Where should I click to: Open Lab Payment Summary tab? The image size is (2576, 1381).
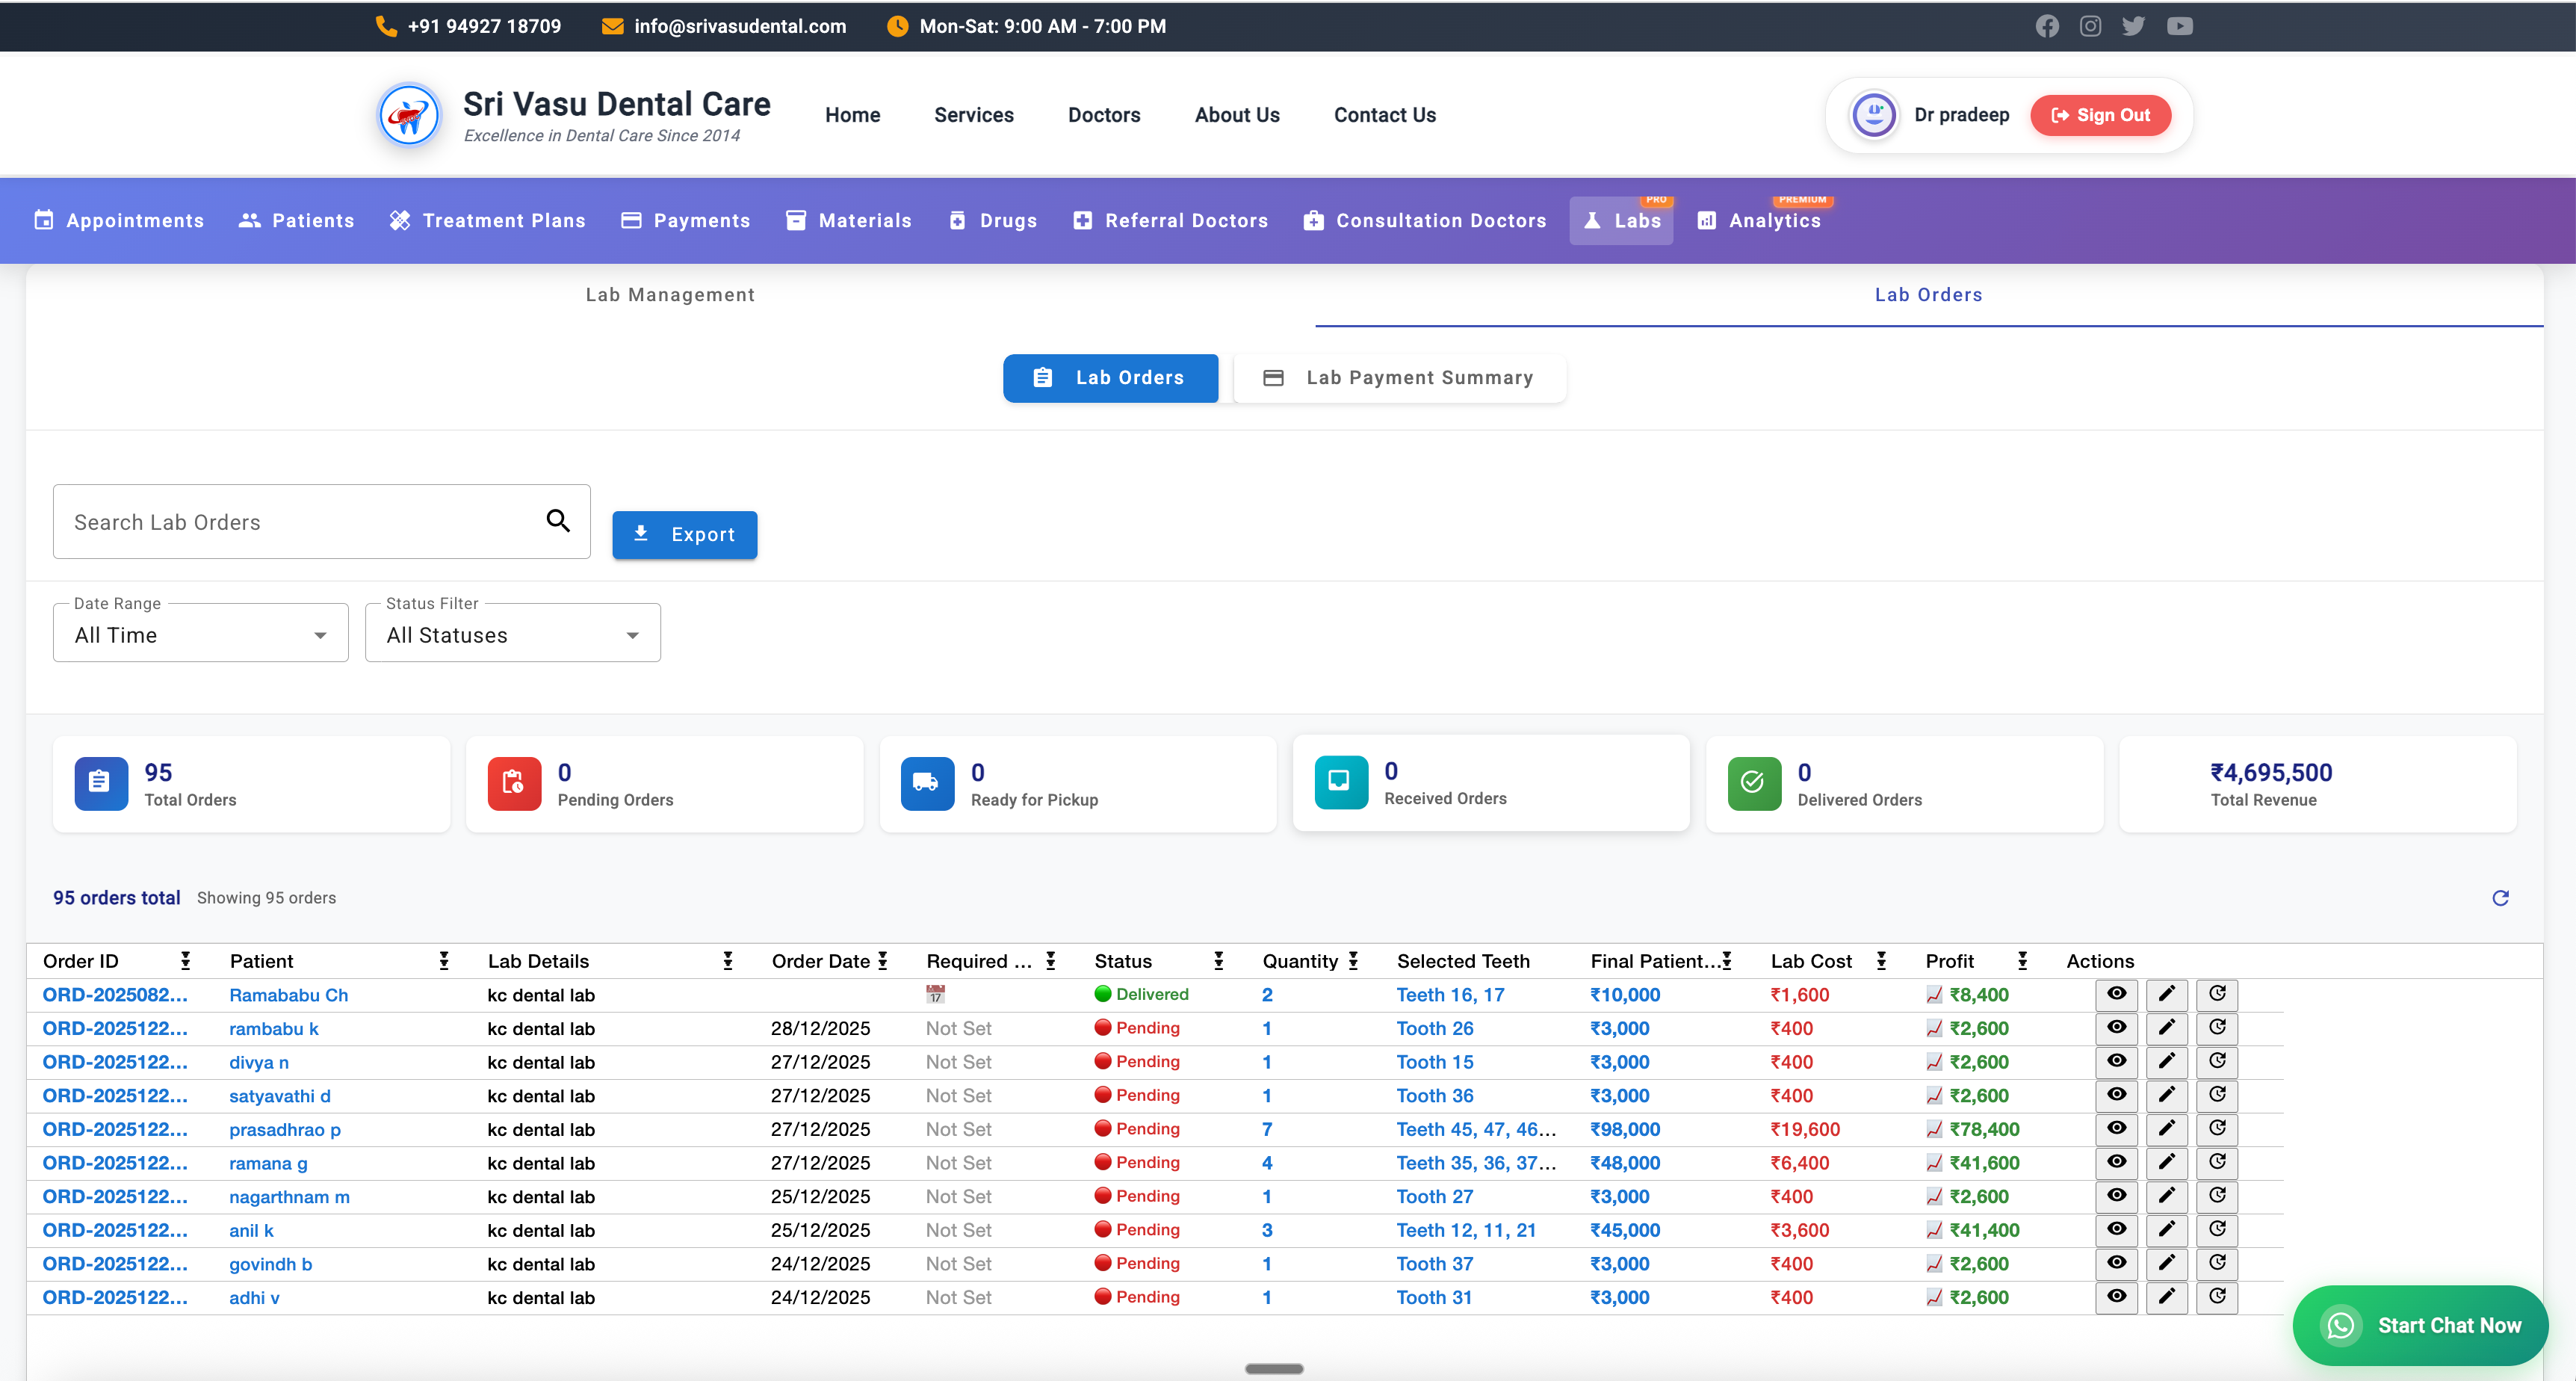pyautogui.click(x=1399, y=378)
